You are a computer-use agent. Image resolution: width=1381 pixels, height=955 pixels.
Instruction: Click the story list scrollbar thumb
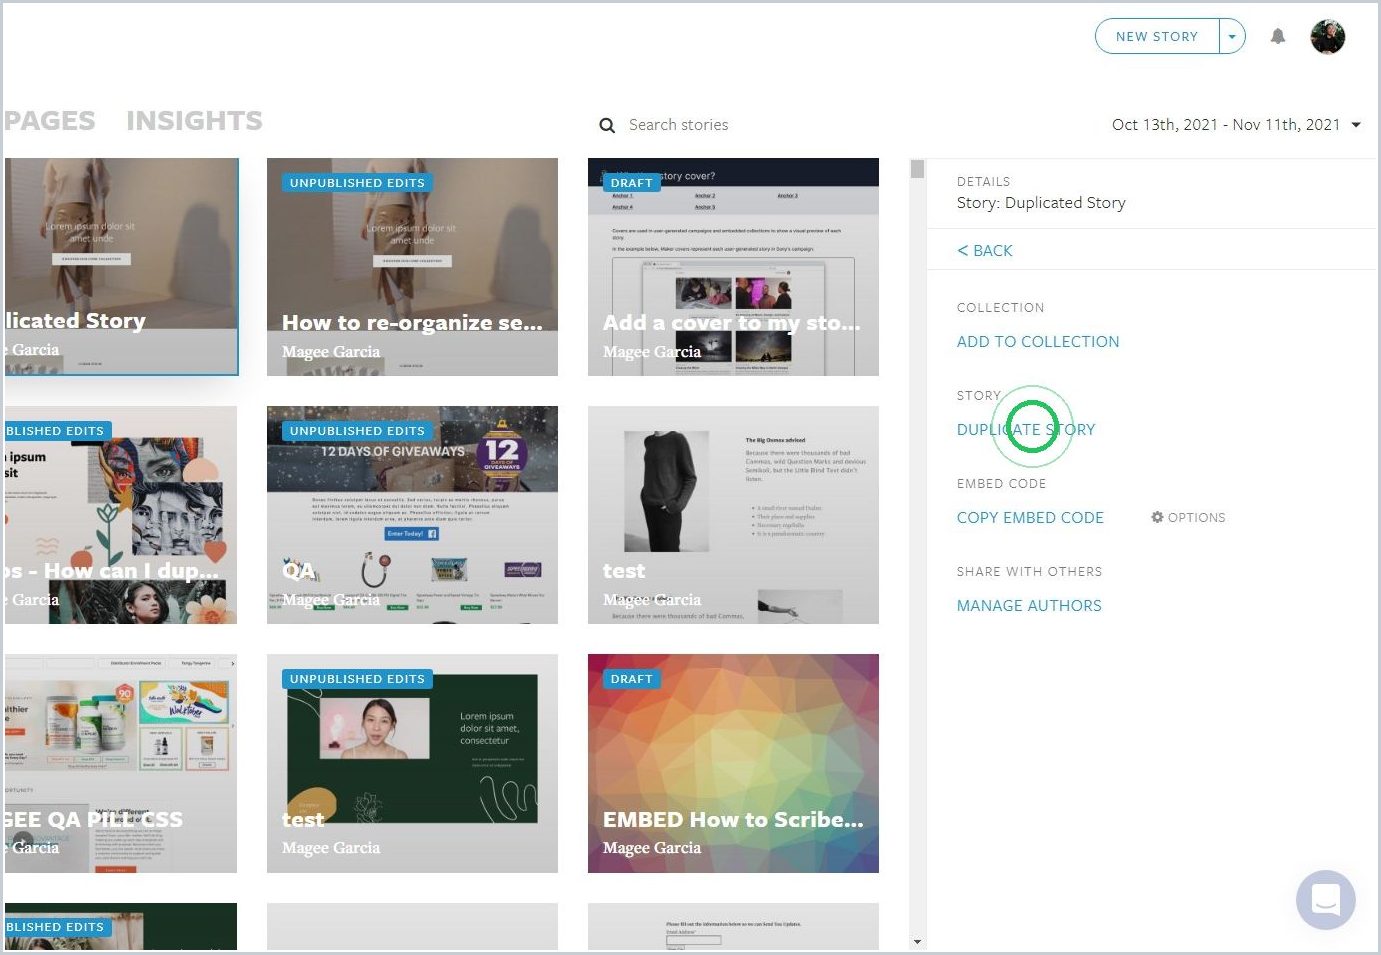click(917, 169)
